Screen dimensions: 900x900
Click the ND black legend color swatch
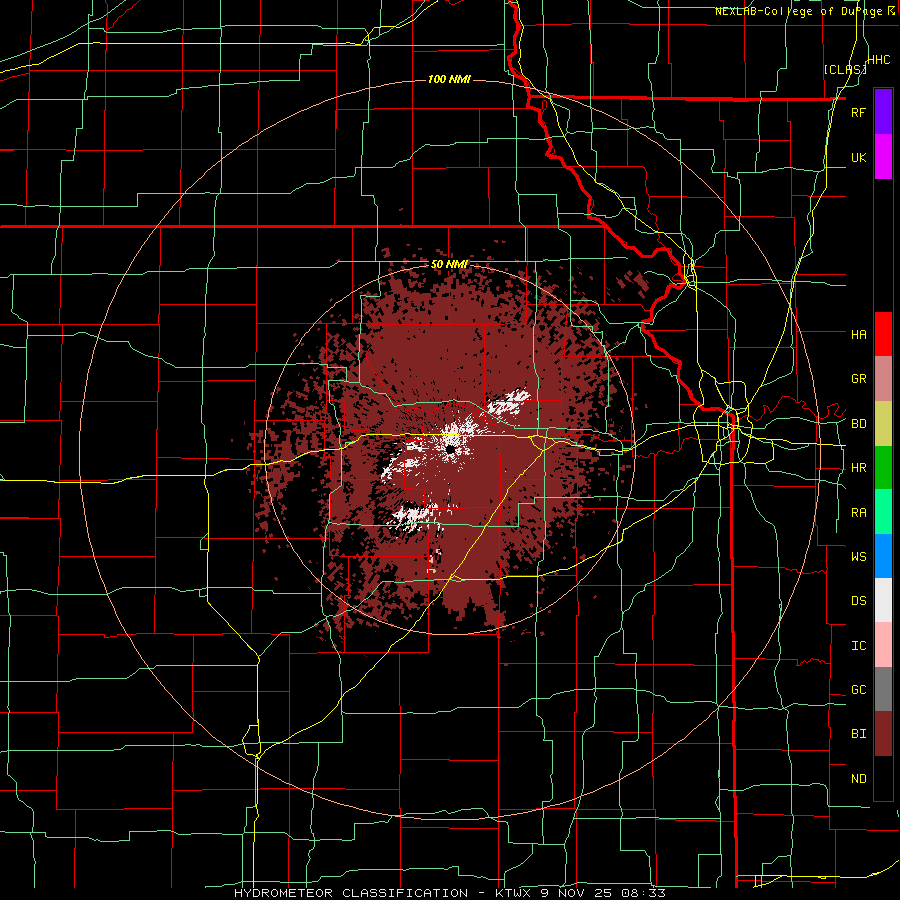883,778
